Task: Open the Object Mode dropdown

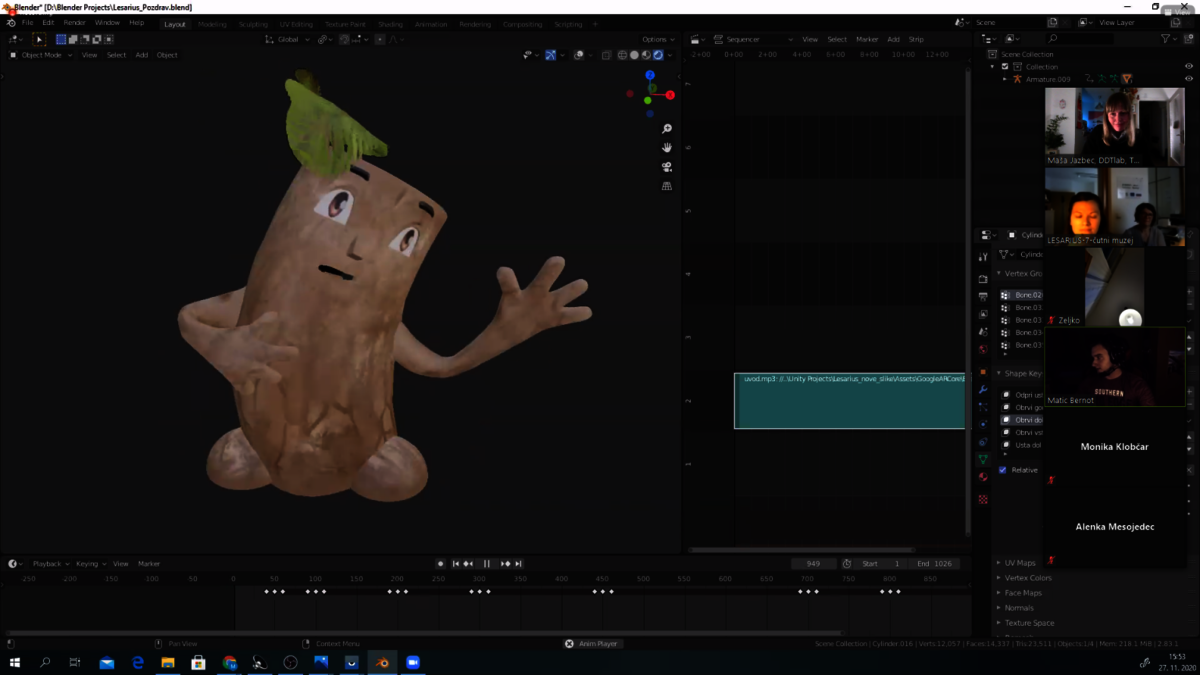Action: [x=41, y=55]
